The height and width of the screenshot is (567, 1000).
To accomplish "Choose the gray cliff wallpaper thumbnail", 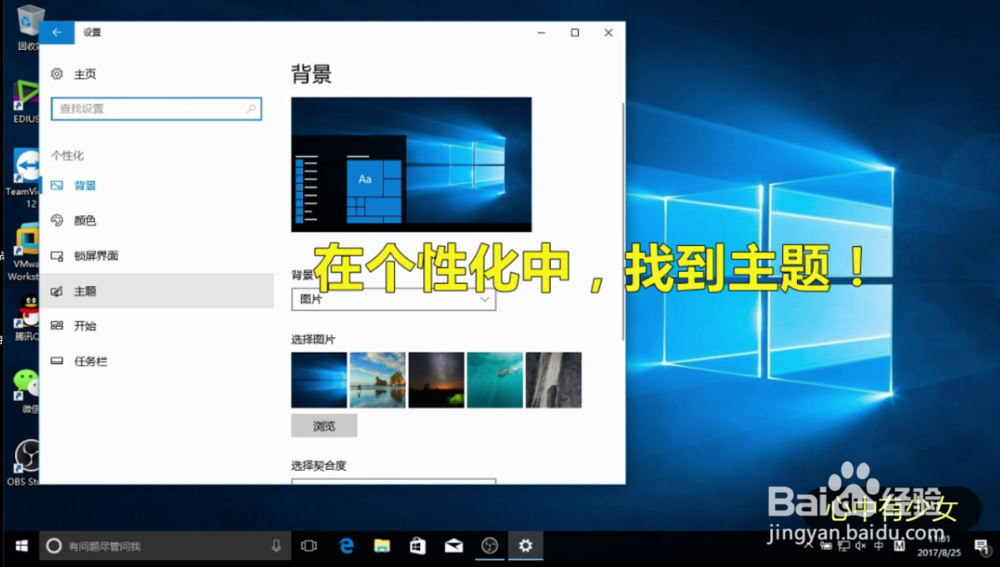I will click(554, 380).
